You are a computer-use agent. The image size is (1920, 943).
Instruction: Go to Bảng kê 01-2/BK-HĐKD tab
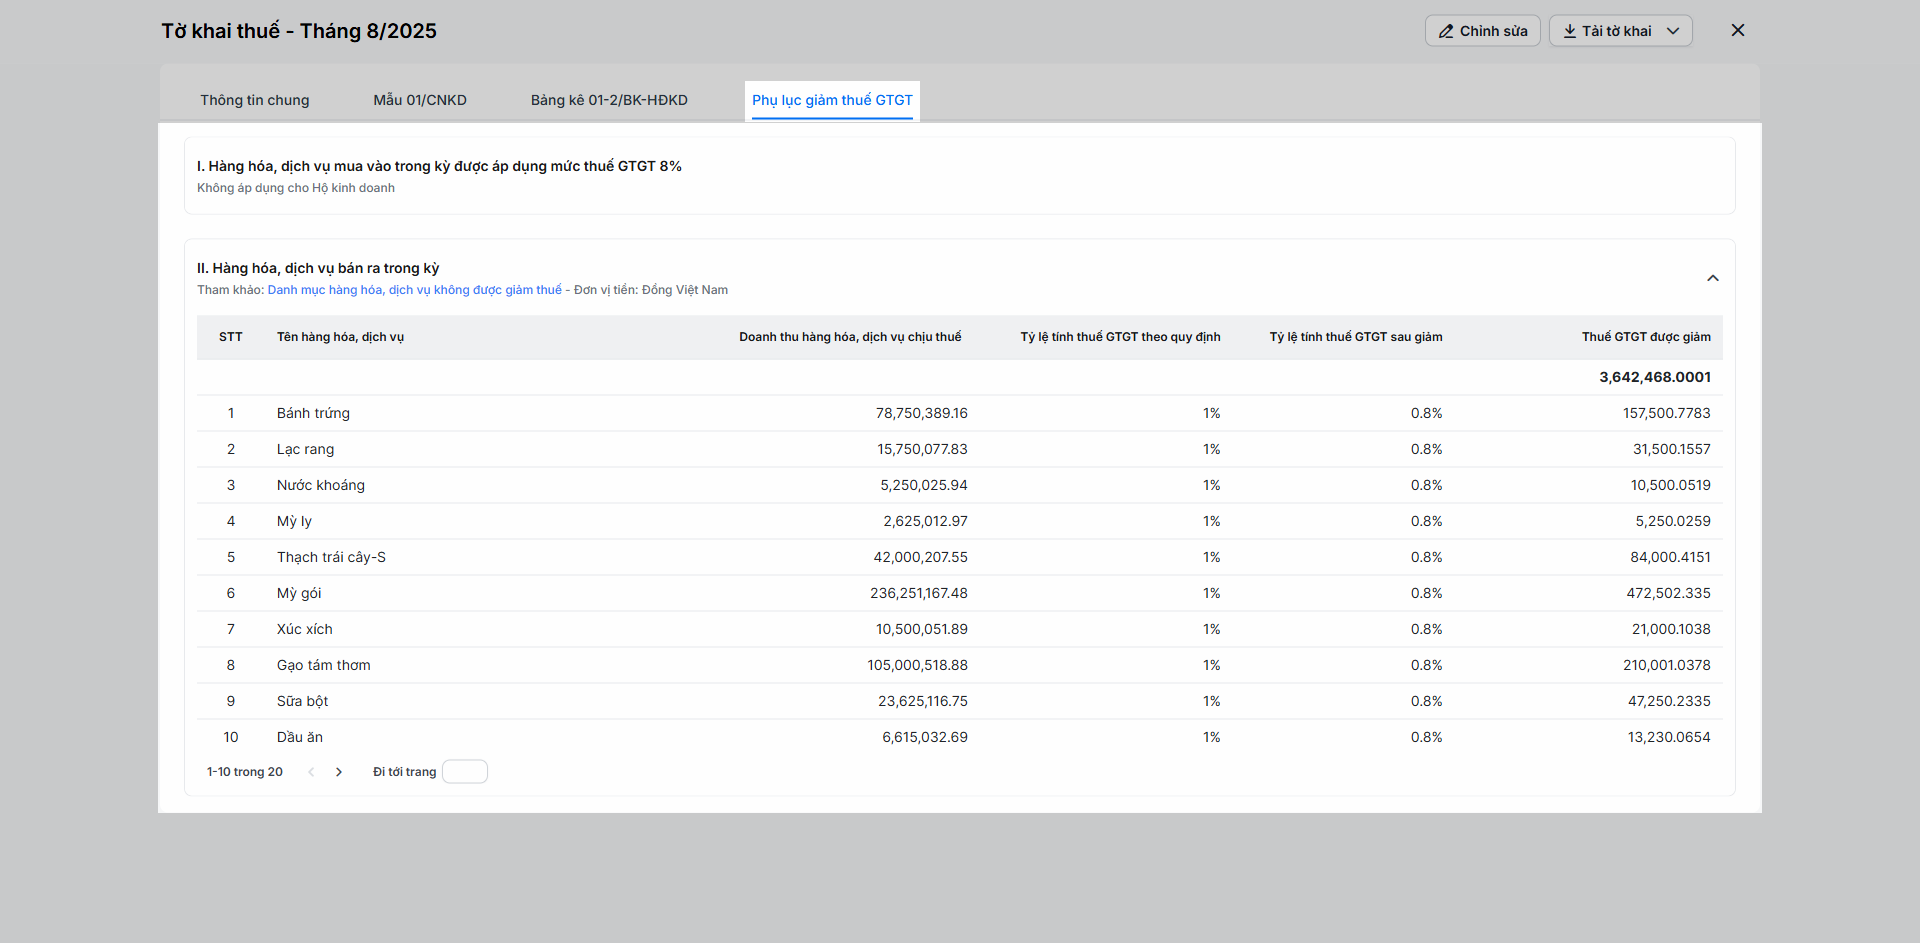point(609,100)
